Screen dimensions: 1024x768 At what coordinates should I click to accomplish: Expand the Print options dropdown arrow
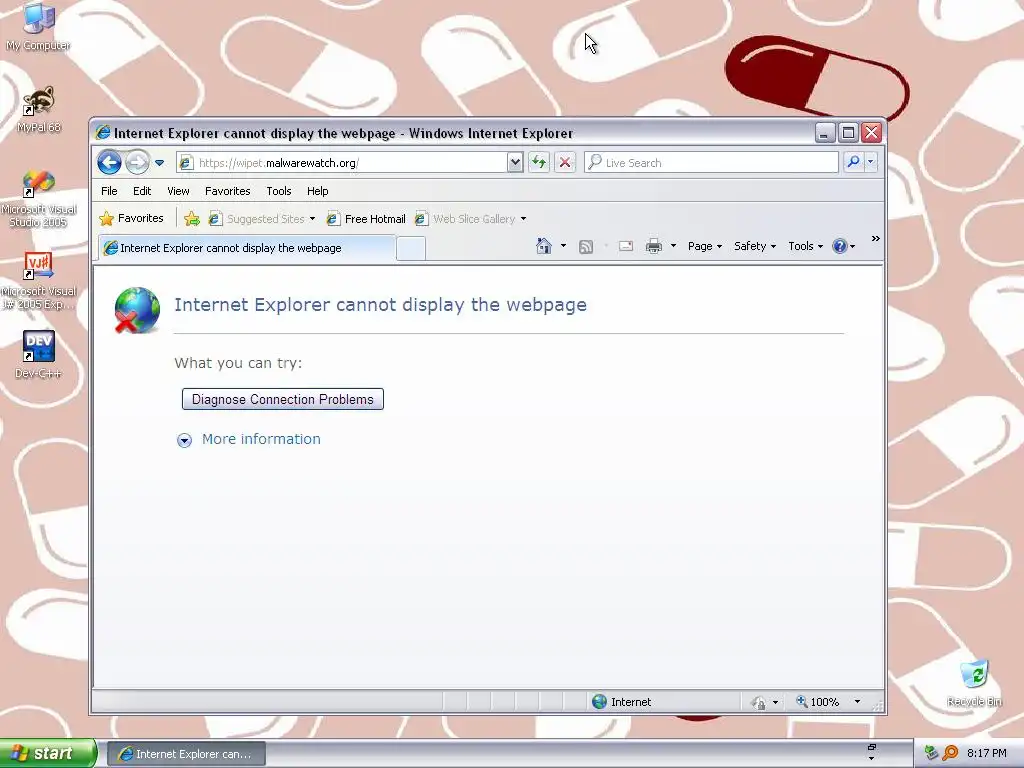pos(673,246)
